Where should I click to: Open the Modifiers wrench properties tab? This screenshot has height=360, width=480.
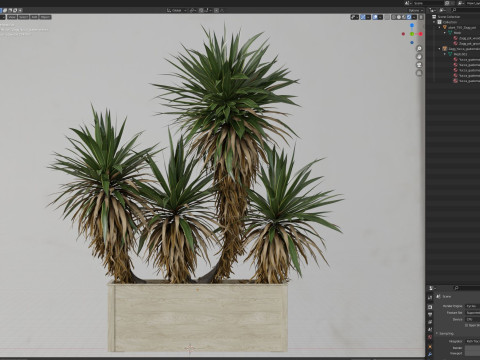(430, 354)
